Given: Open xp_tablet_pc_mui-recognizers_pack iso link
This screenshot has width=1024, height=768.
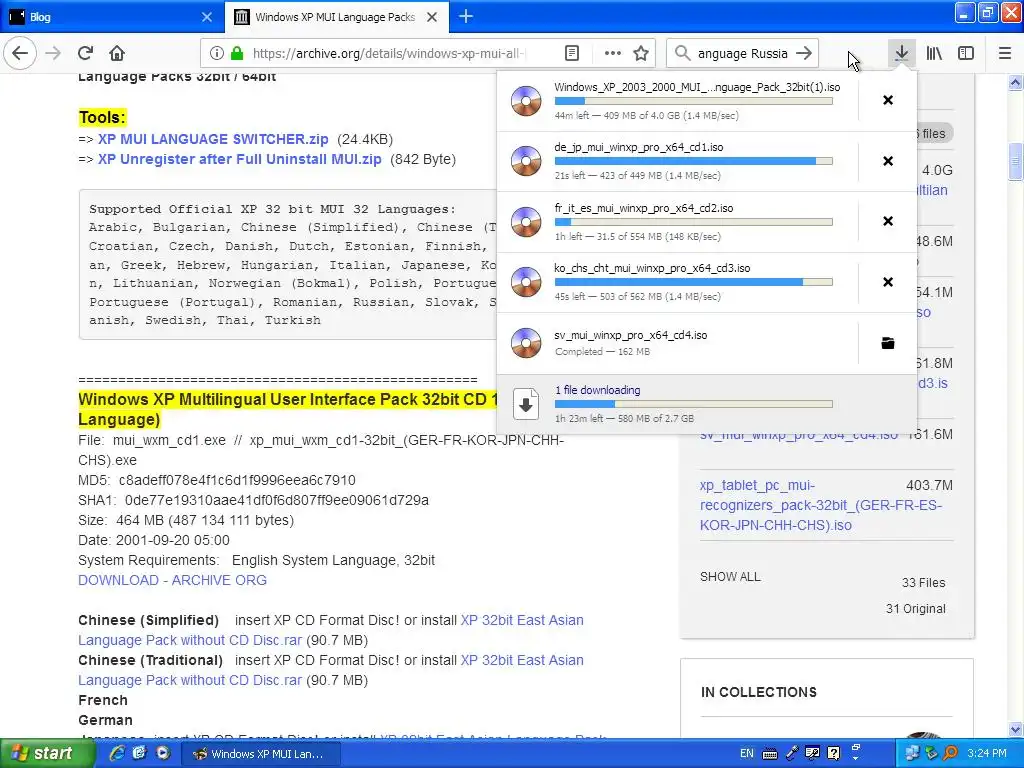Looking at the screenshot, I should click(x=821, y=505).
